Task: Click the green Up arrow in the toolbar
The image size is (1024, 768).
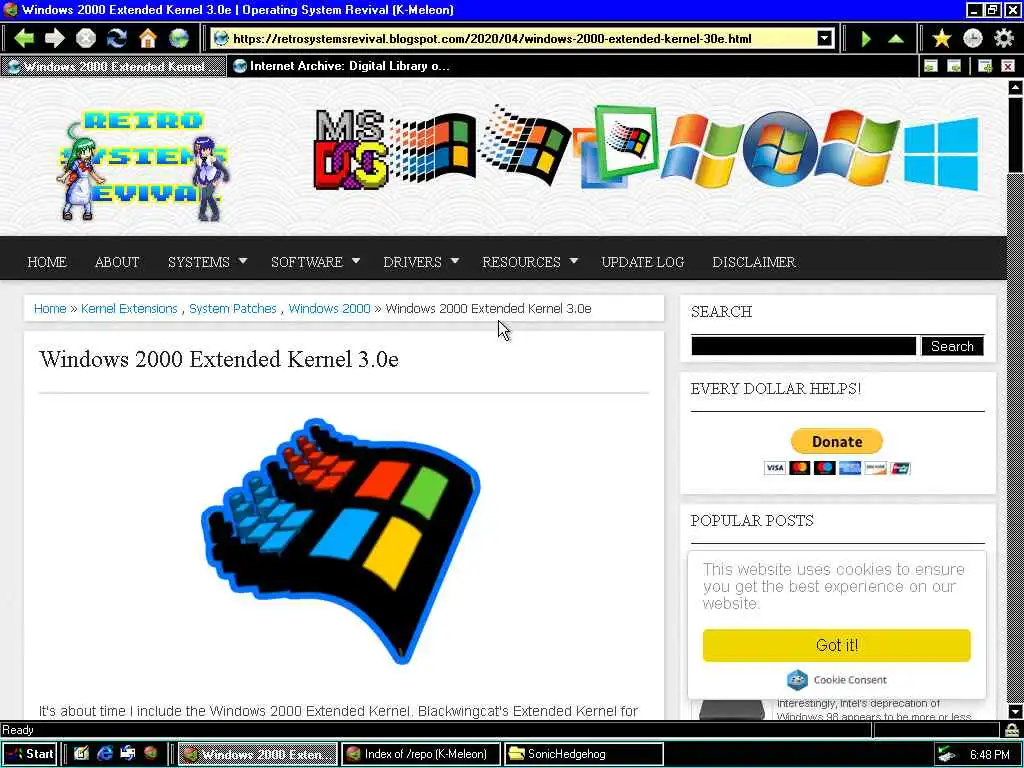Action: pyautogui.click(x=896, y=39)
